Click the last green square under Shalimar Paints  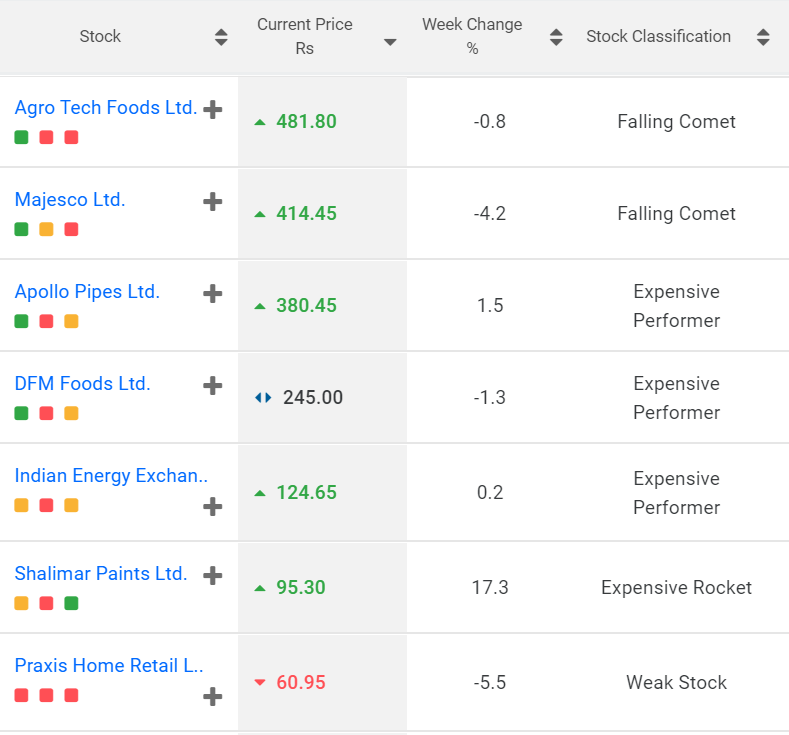pos(71,604)
